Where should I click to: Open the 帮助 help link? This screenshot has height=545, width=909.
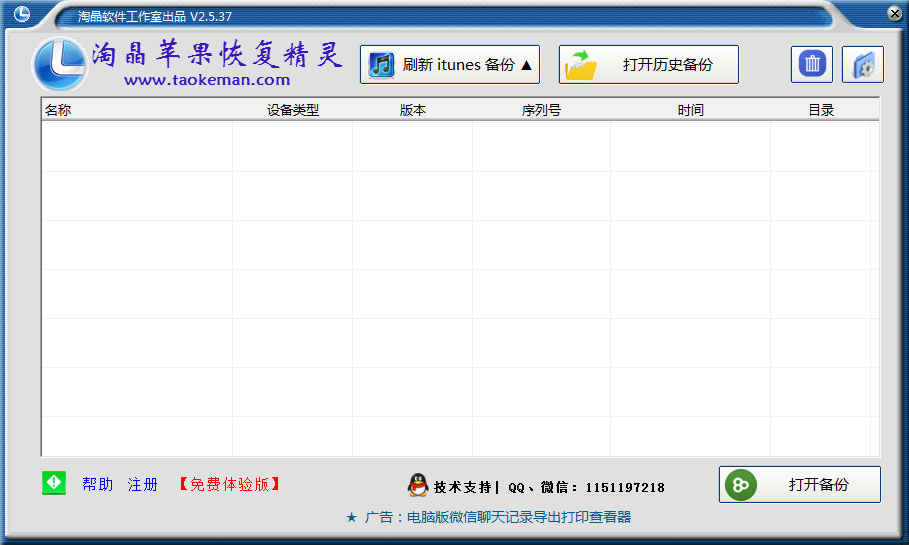[97, 484]
